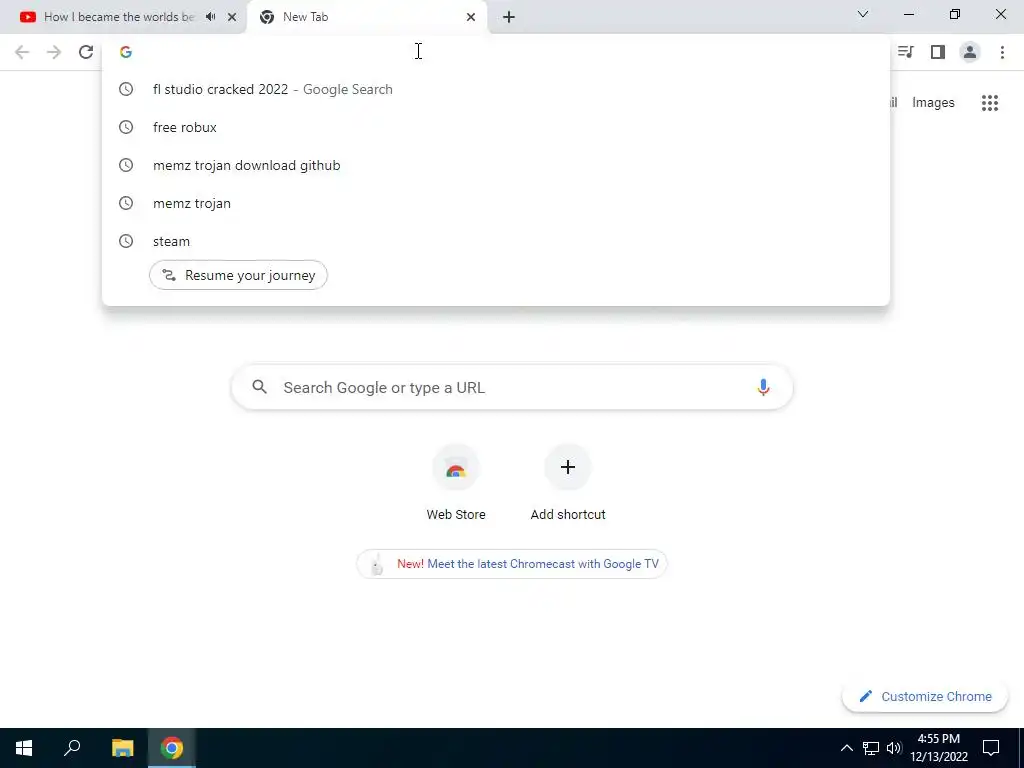
Task: Choose the 'free robux' history suggestion
Action: (x=496, y=127)
